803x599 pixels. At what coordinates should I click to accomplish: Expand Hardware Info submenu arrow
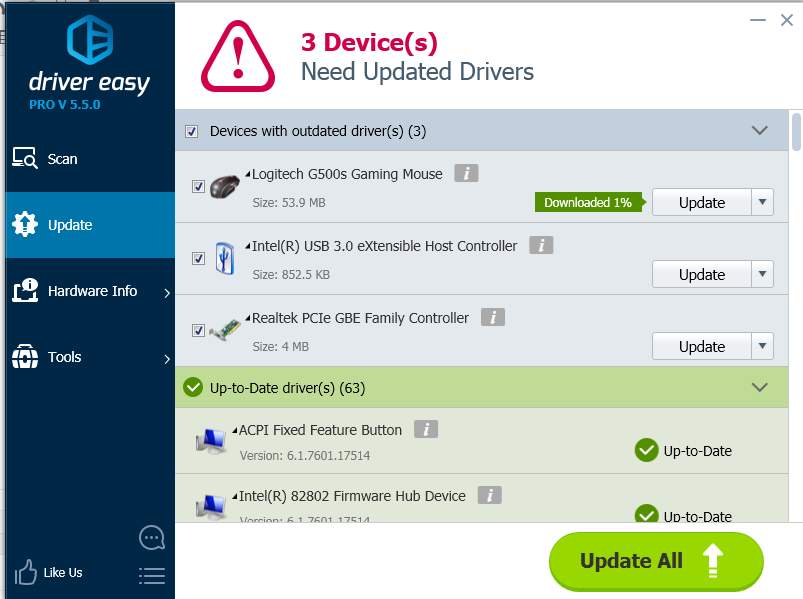pyautogui.click(x=166, y=293)
